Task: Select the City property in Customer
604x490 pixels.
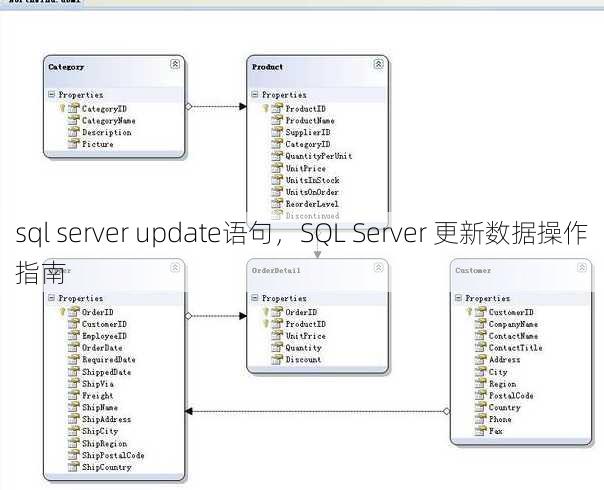Action: [498, 372]
